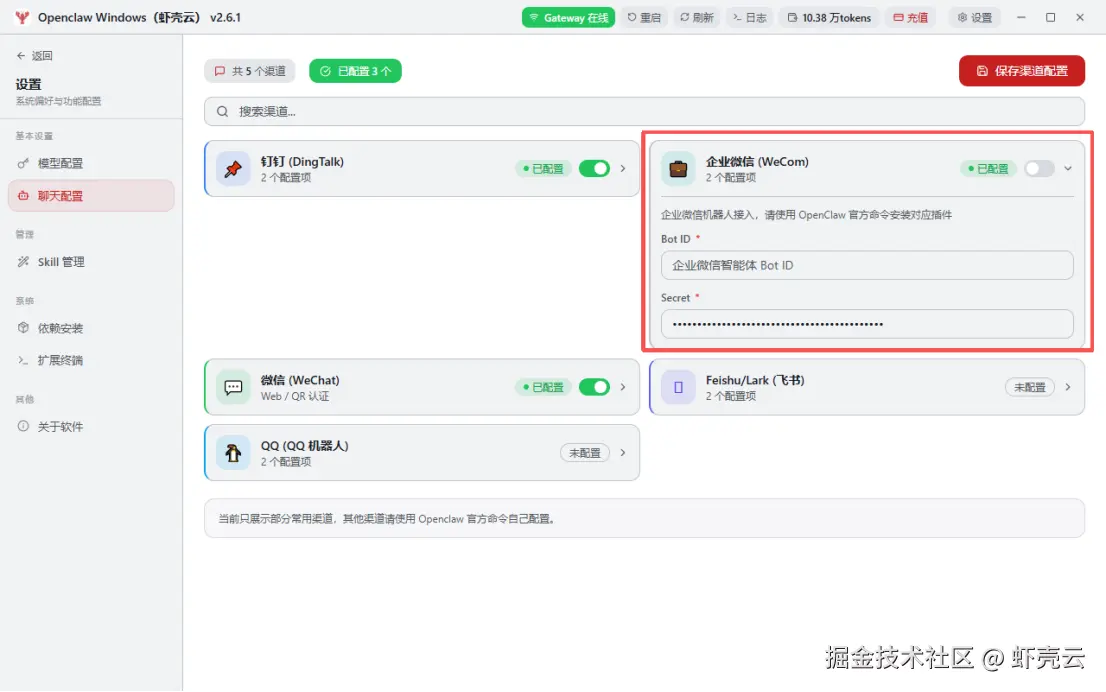The width and height of the screenshot is (1106, 692).
Task: Click the Web / QR 认证 subtitle text
Action: pyautogui.click(x=295, y=396)
